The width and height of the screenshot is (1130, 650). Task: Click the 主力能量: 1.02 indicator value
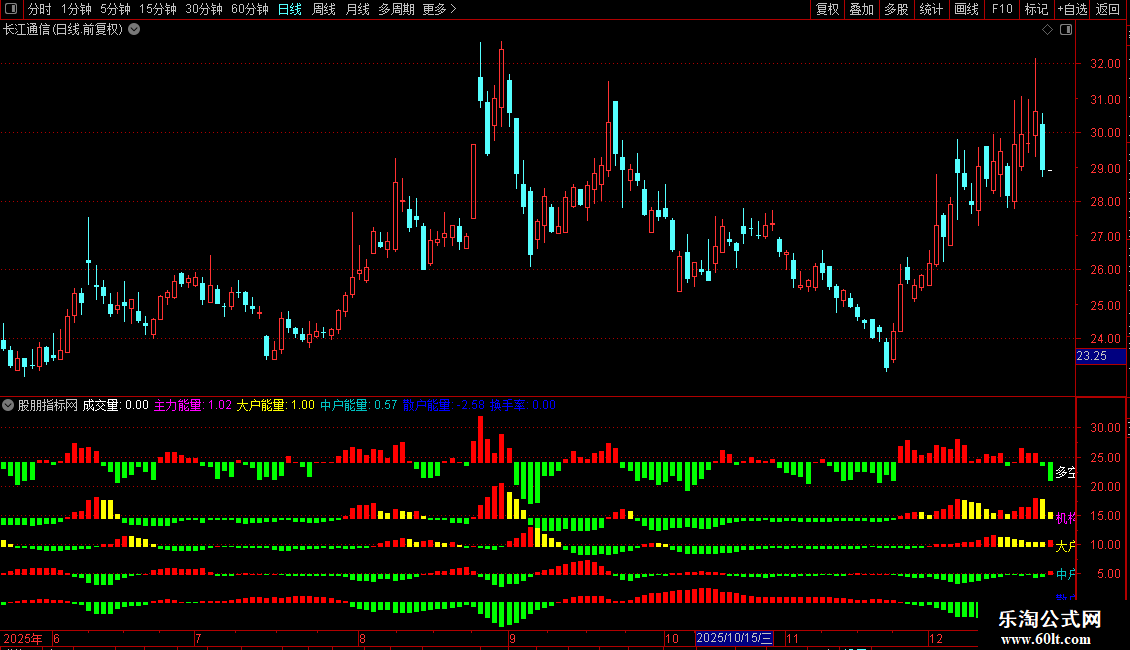click(192, 405)
